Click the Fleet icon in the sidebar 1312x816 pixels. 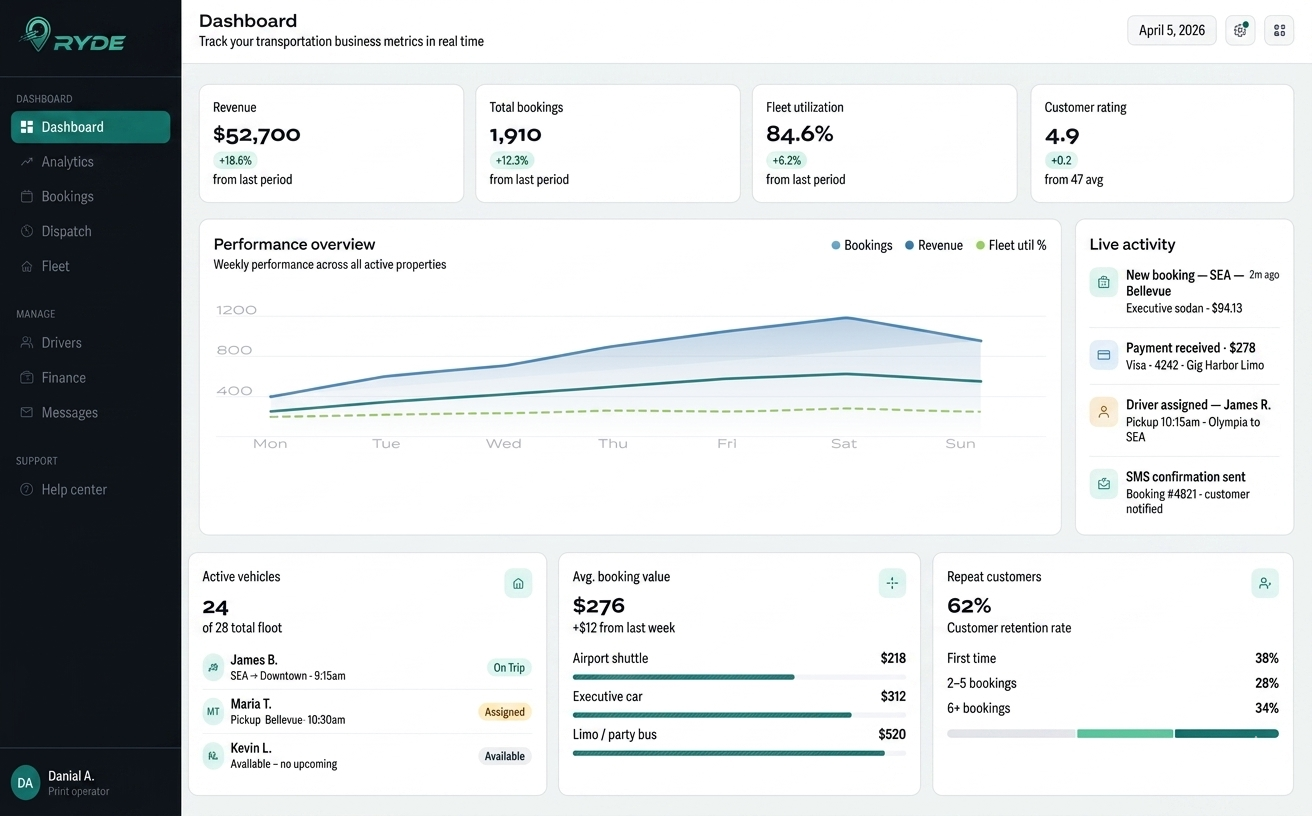pyautogui.click(x=27, y=266)
